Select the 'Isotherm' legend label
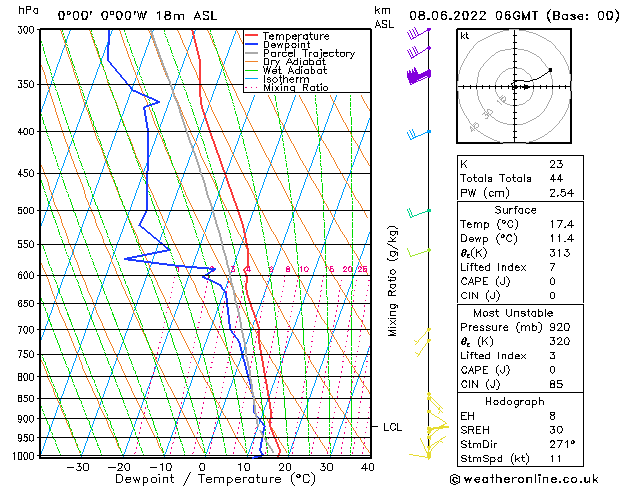Image resolution: width=629 pixels, height=486 pixels. coord(286,79)
